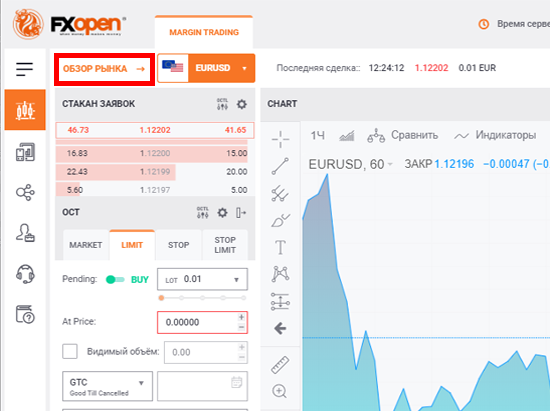This screenshot has width=550, height=411.
Task: Select the crosshair cursor tool
Action: coord(280,139)
